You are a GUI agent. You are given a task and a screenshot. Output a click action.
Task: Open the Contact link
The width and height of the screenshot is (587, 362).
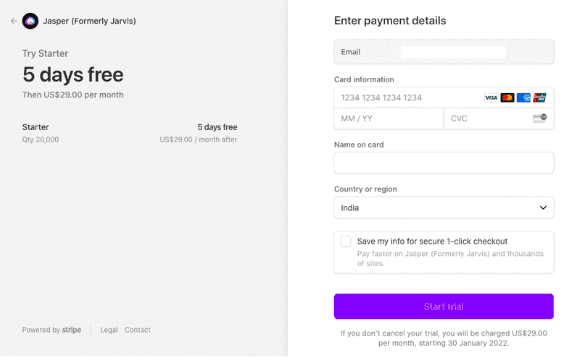[x=137, y=330]
